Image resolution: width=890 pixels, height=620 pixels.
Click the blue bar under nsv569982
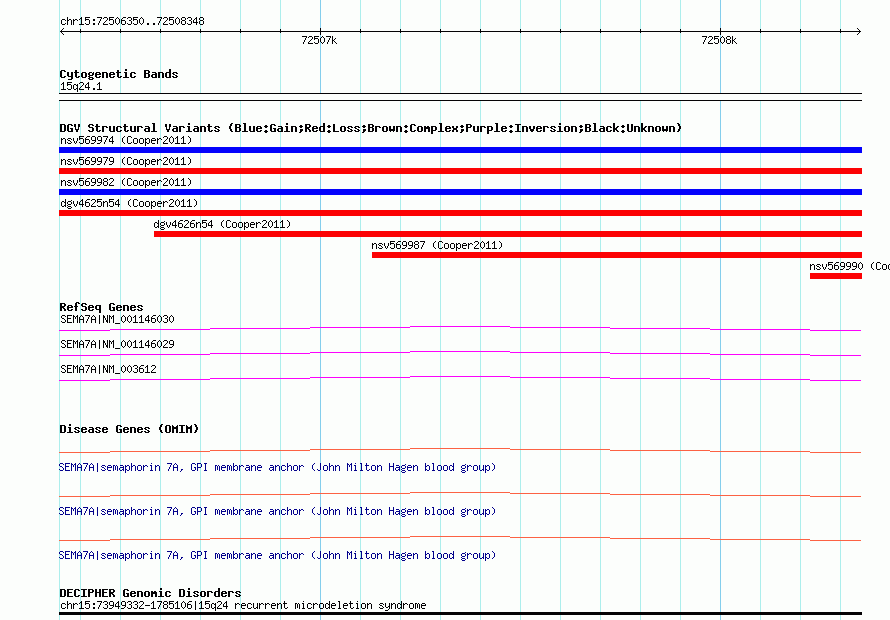tap(460, 192)
